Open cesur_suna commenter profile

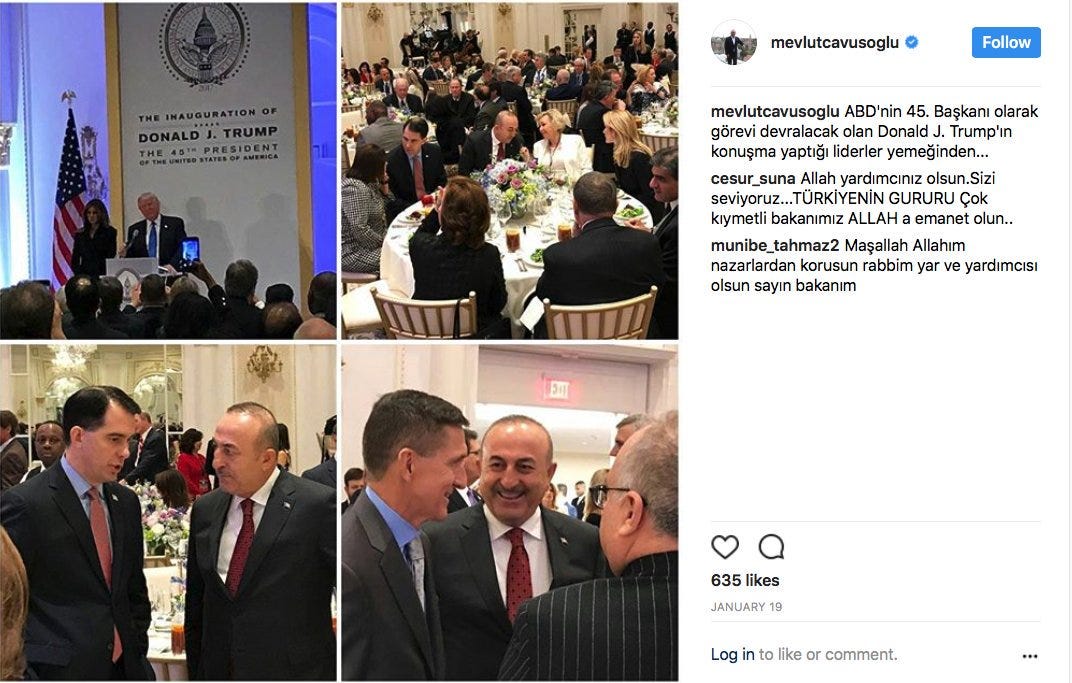[753, 179]
